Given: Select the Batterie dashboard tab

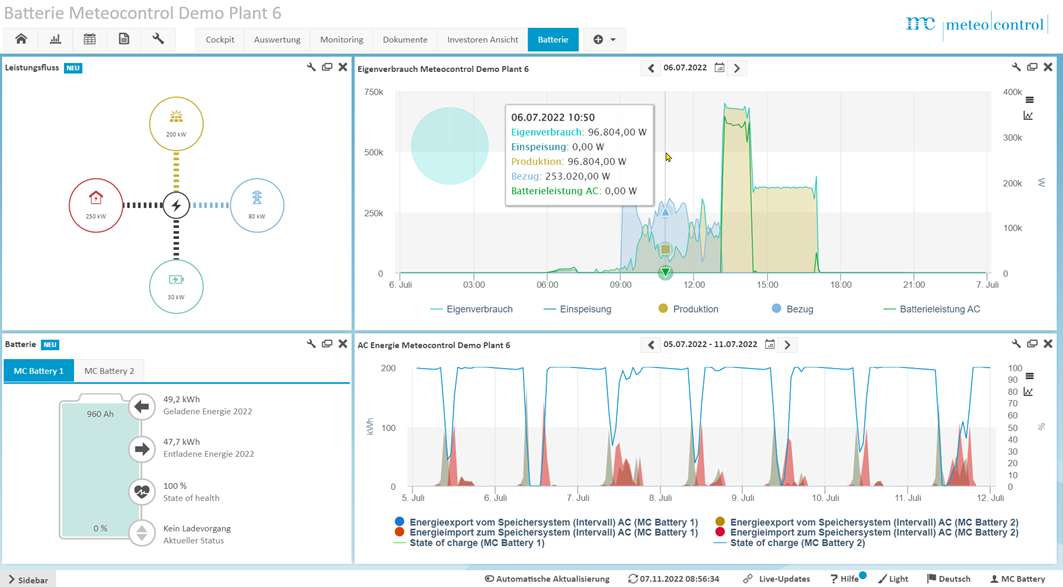Looking at the screenshot, I should tap(553, 40).
